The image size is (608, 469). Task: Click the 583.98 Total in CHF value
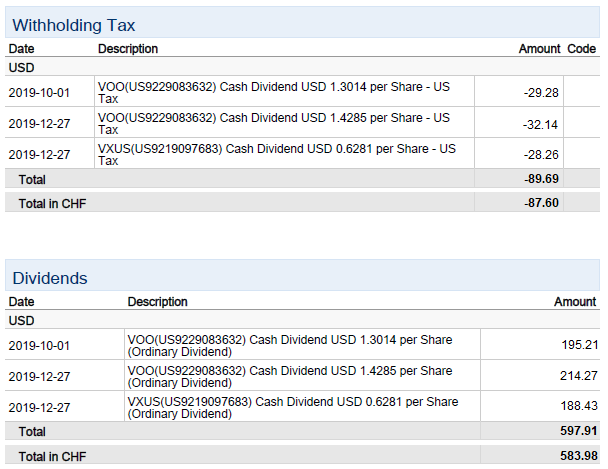[579, 455]
